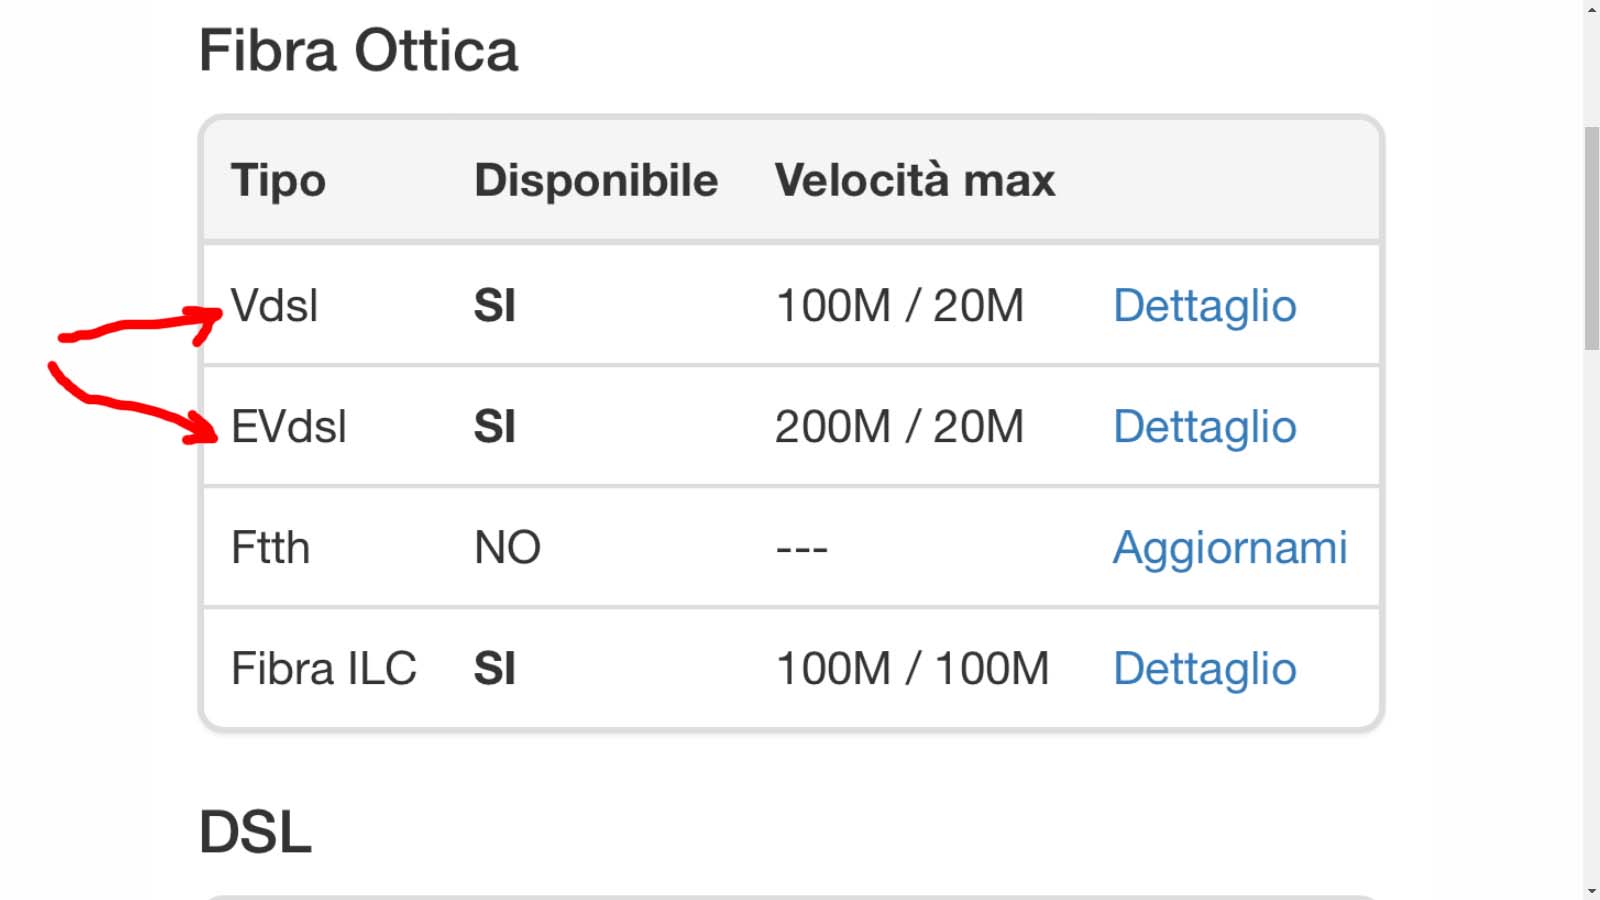Select the Fibra ILC type cell
This screenshot has height=900, width=1600.
point(323,669)
